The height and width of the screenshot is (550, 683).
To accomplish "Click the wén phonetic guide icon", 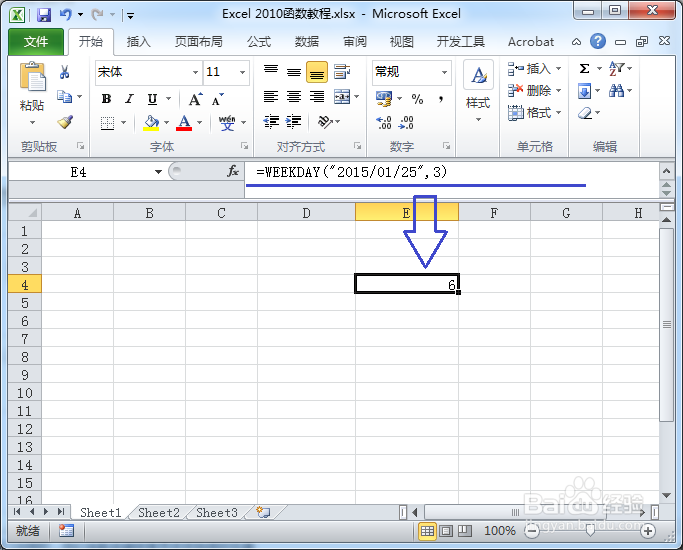I will (227, 122).
